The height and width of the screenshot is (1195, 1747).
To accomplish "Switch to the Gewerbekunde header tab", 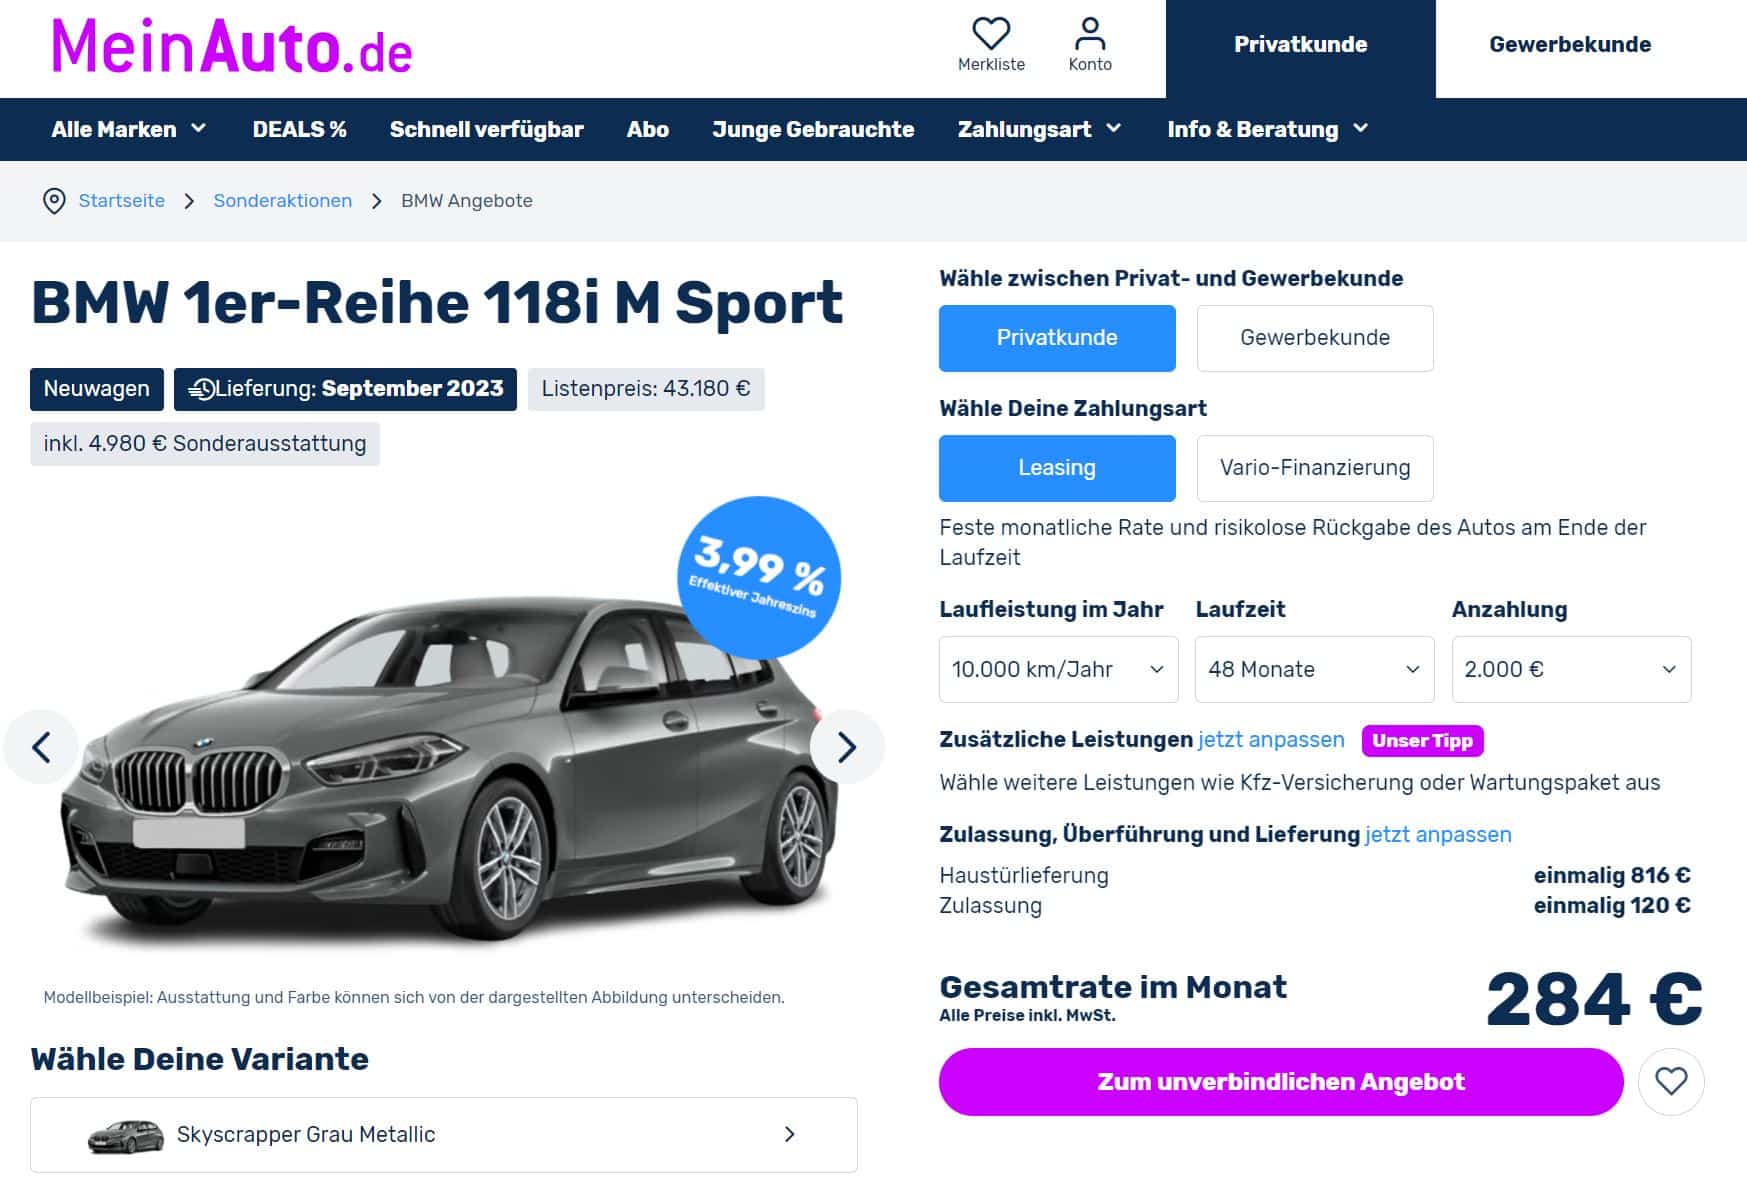I will click(x=1570, y=45).
